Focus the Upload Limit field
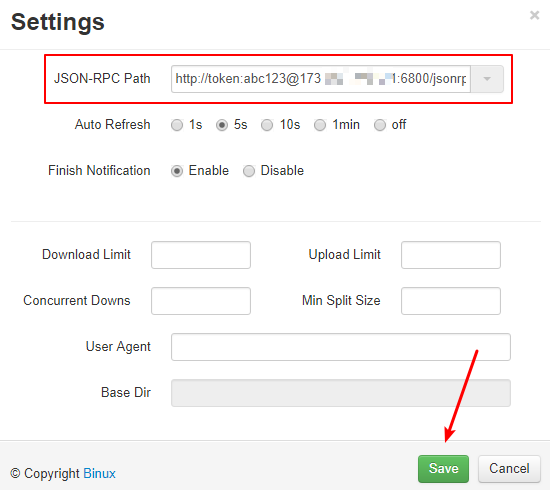550x490 pixels. point(451,255)
